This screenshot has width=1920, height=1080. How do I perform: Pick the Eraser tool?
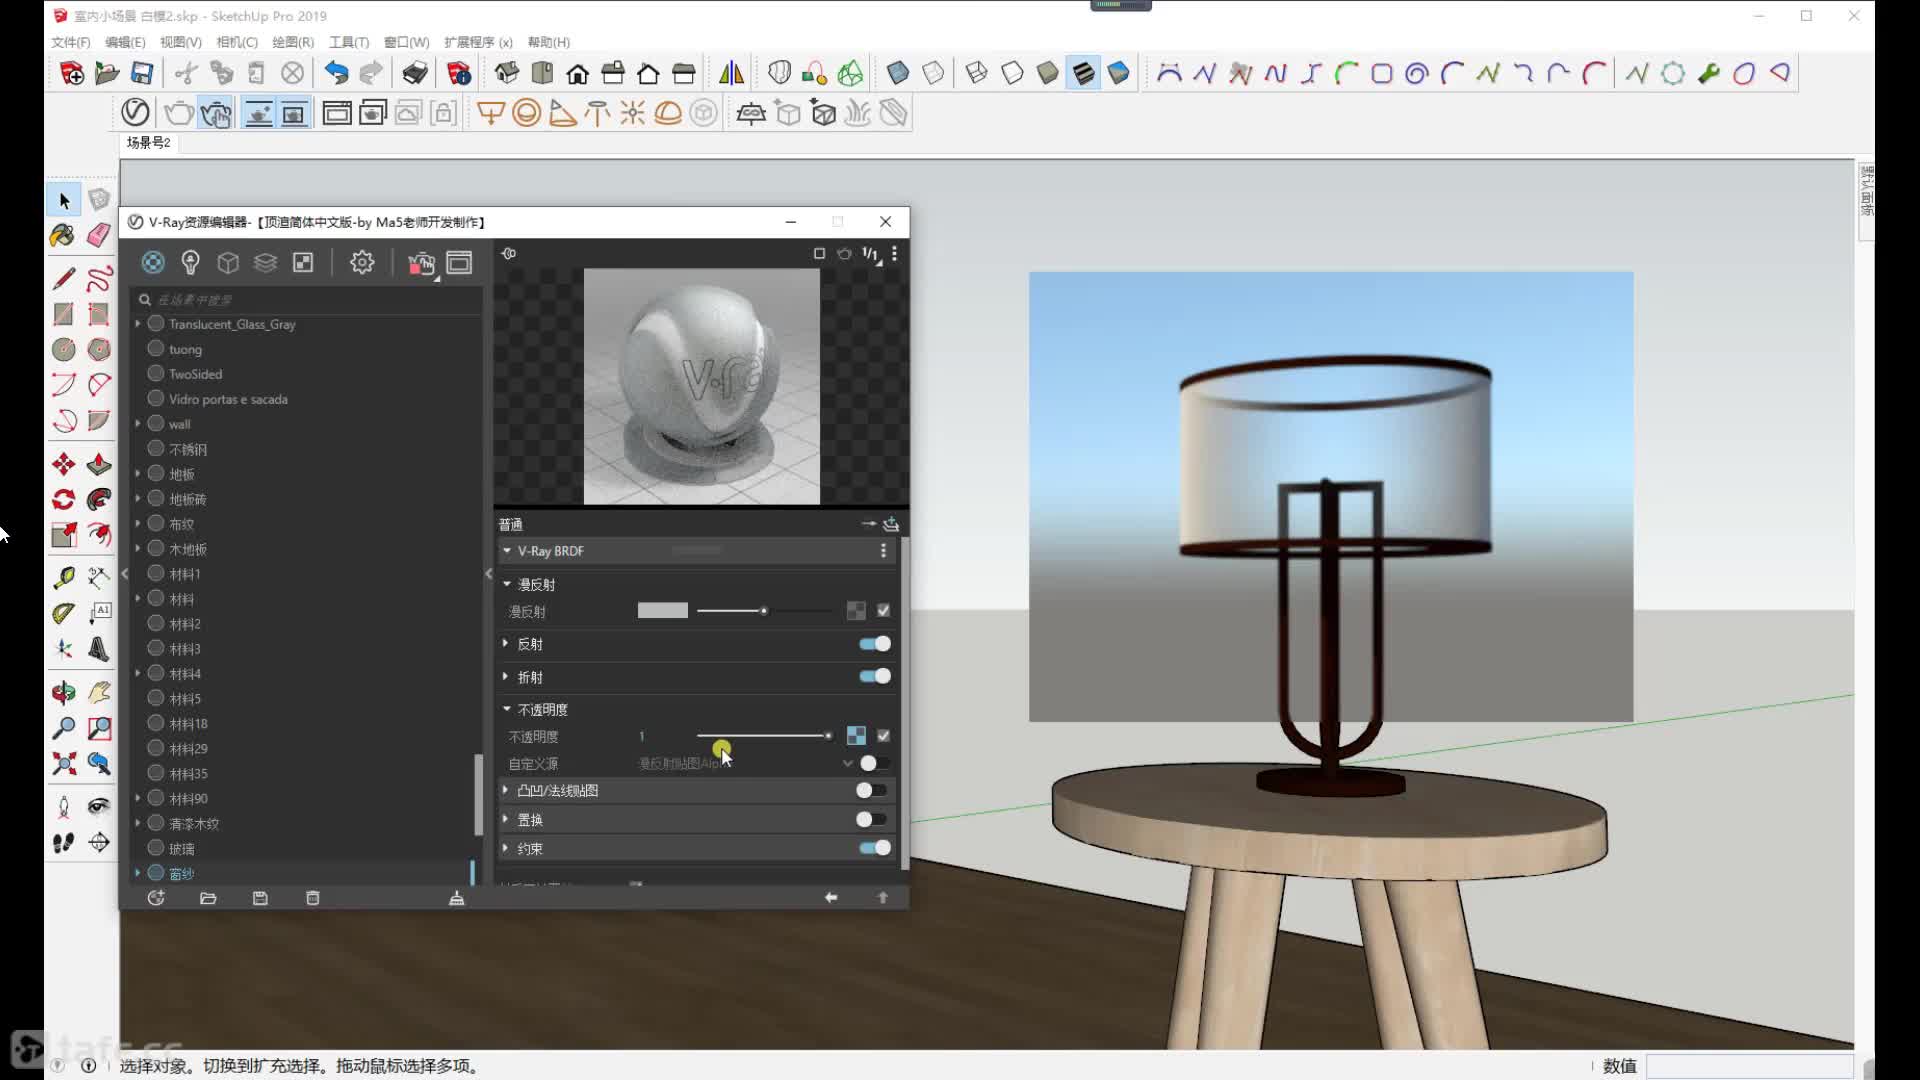pos(98,236)
